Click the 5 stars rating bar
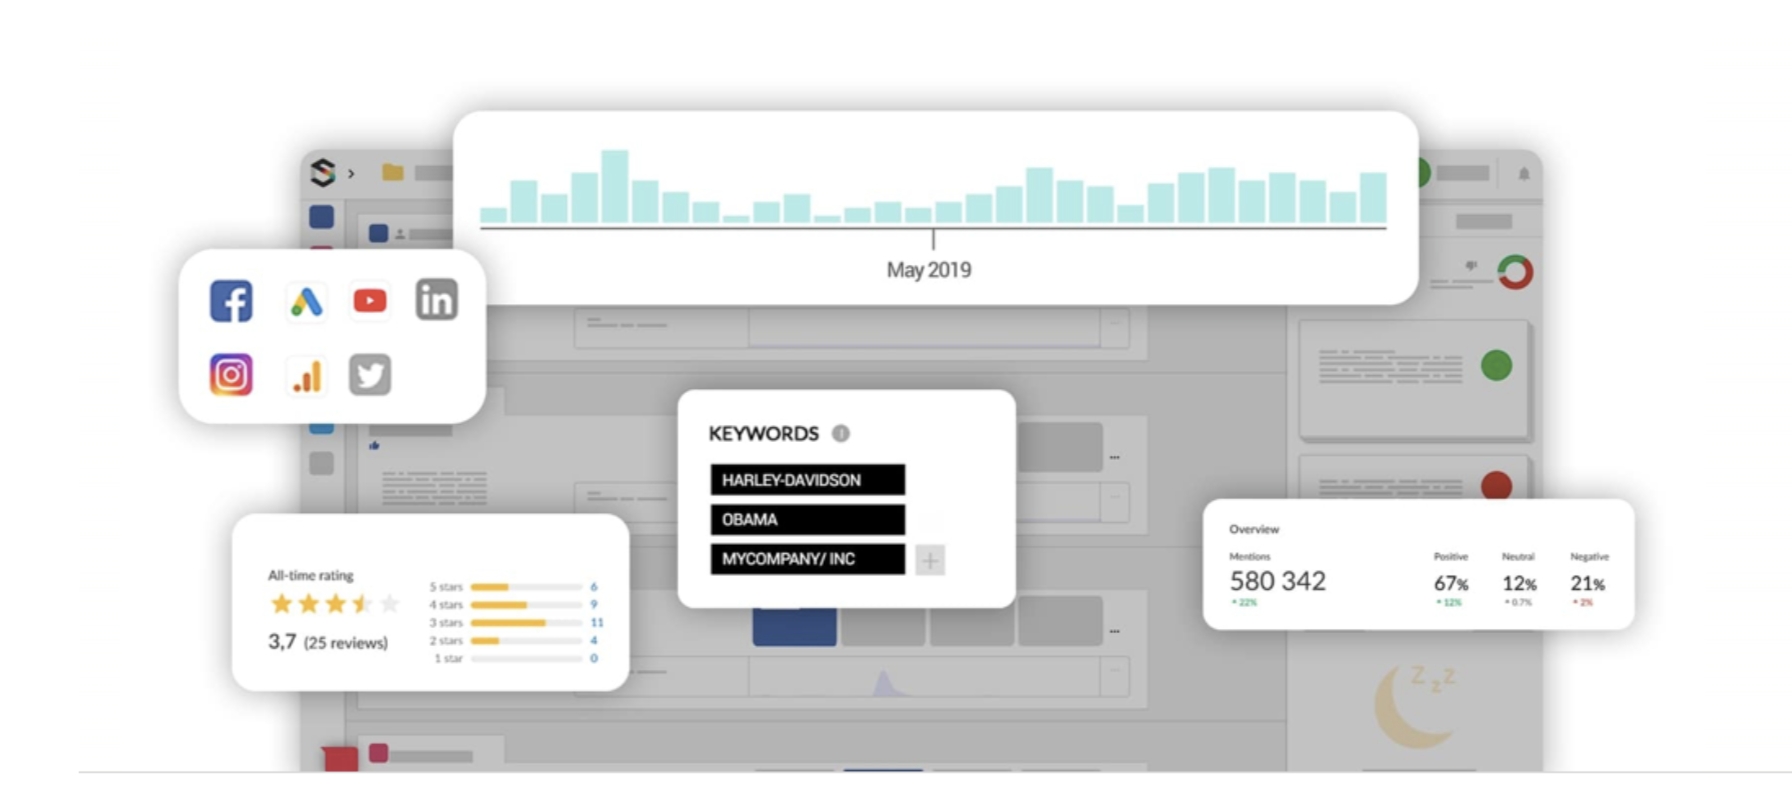The width and height of the screenshot is (1792, 786). (x=527, y=587)
